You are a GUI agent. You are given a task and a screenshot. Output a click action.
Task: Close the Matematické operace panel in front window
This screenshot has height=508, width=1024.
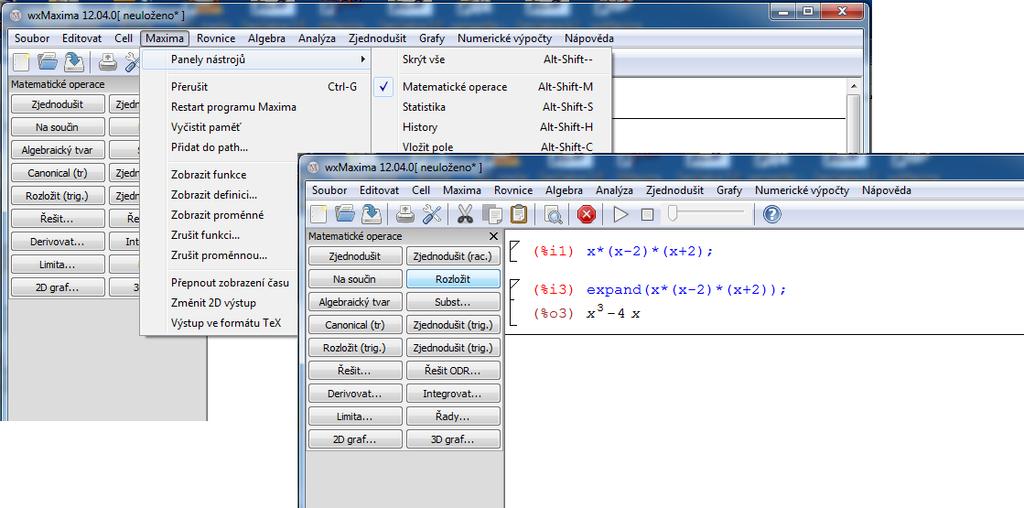(x=494, y=236)
